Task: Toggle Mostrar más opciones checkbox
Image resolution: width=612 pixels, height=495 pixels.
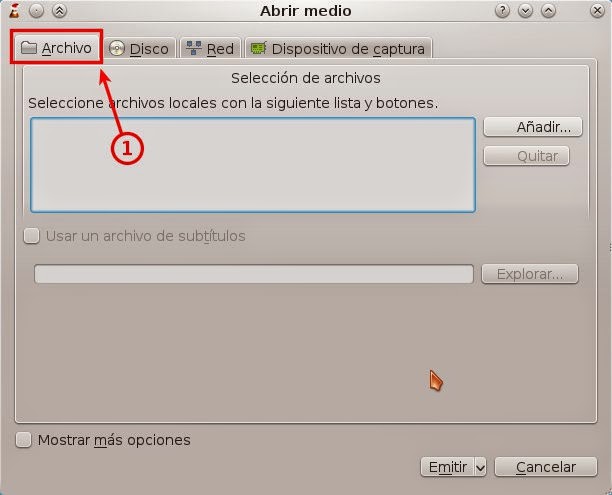Action: click(x=23, y=440)
